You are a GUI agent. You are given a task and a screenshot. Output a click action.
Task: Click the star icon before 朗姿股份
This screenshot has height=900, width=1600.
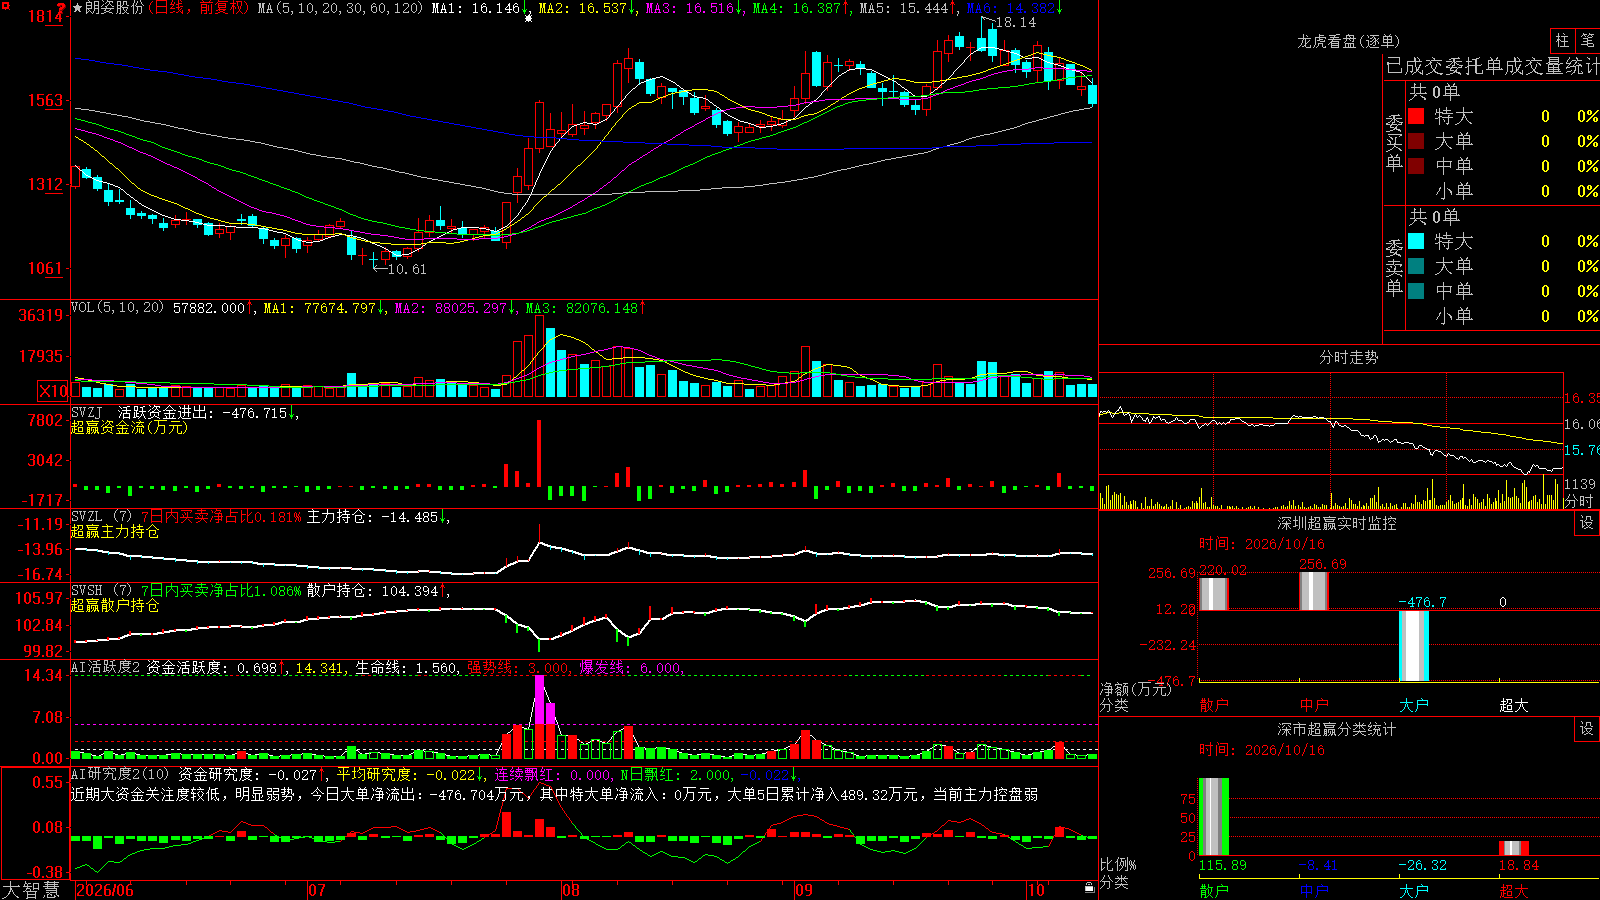pos(77,8)
